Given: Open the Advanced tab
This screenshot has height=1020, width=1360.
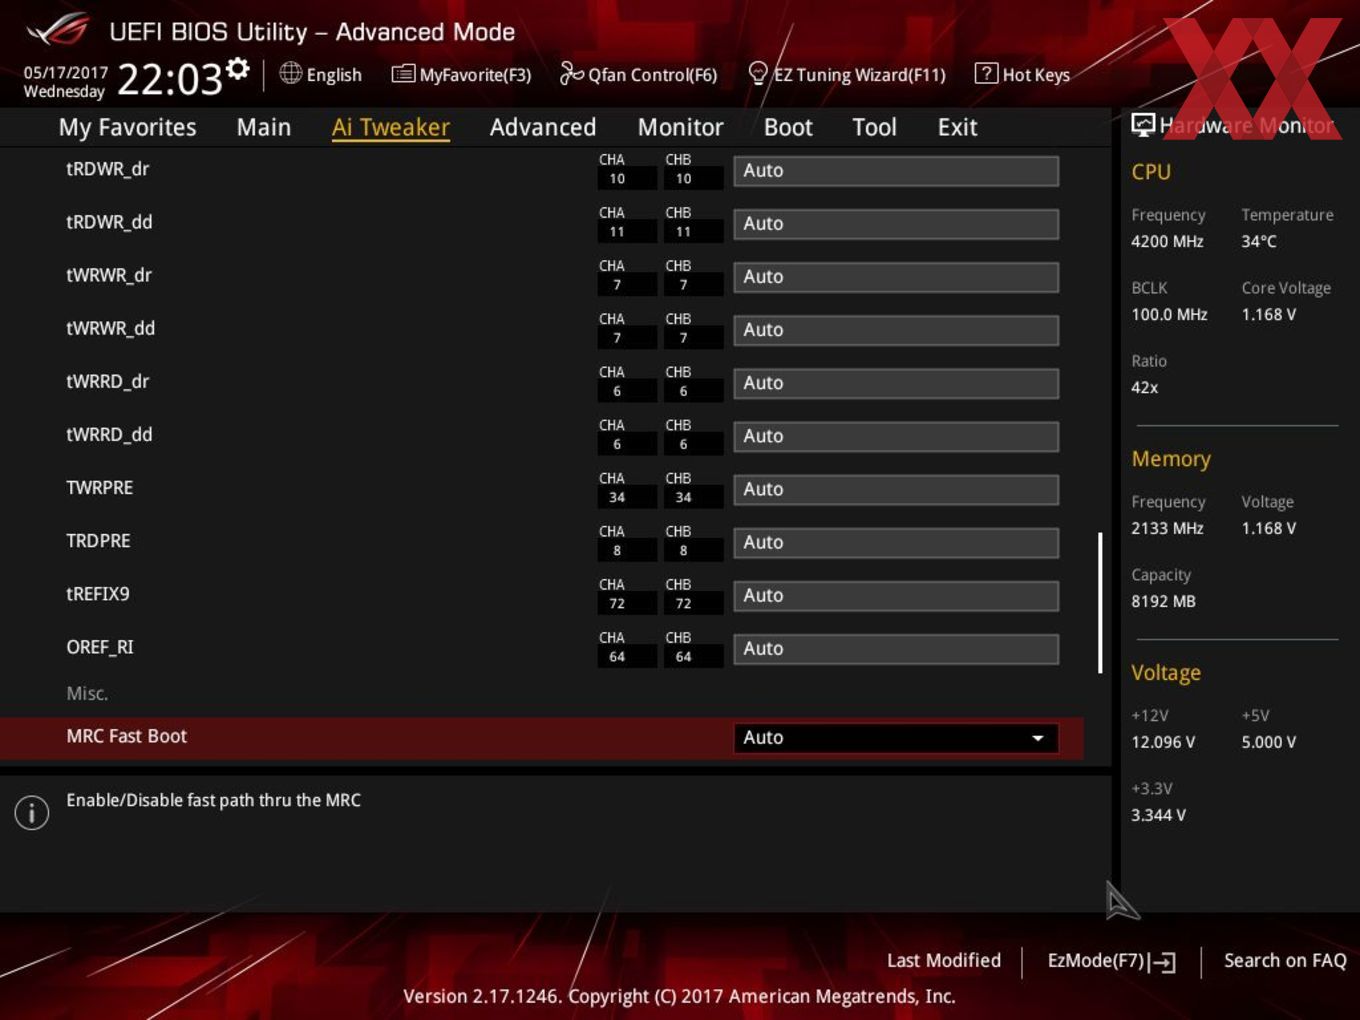Looking at the screenshot, I should (x=543, y=127).
